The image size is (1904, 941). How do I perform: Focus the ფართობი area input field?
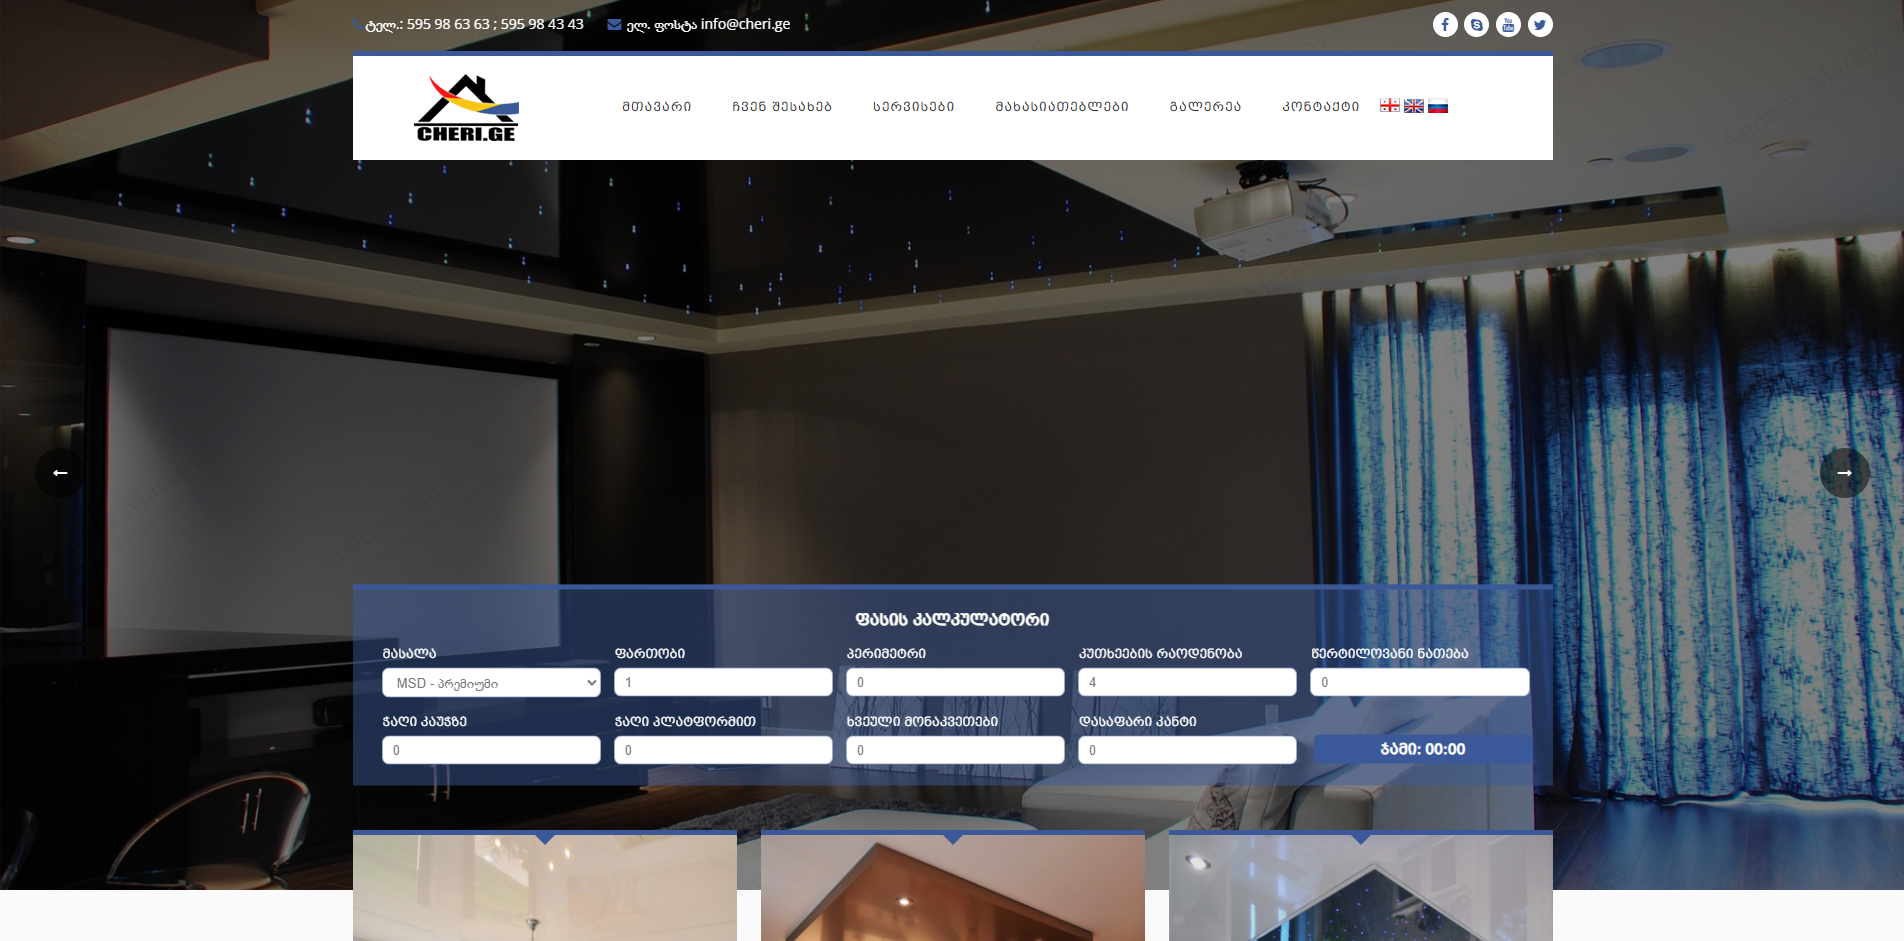(723, 683)
